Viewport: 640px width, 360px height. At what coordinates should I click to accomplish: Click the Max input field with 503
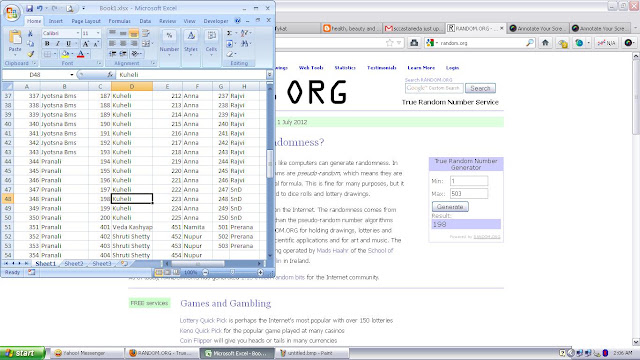click(469, 193)
